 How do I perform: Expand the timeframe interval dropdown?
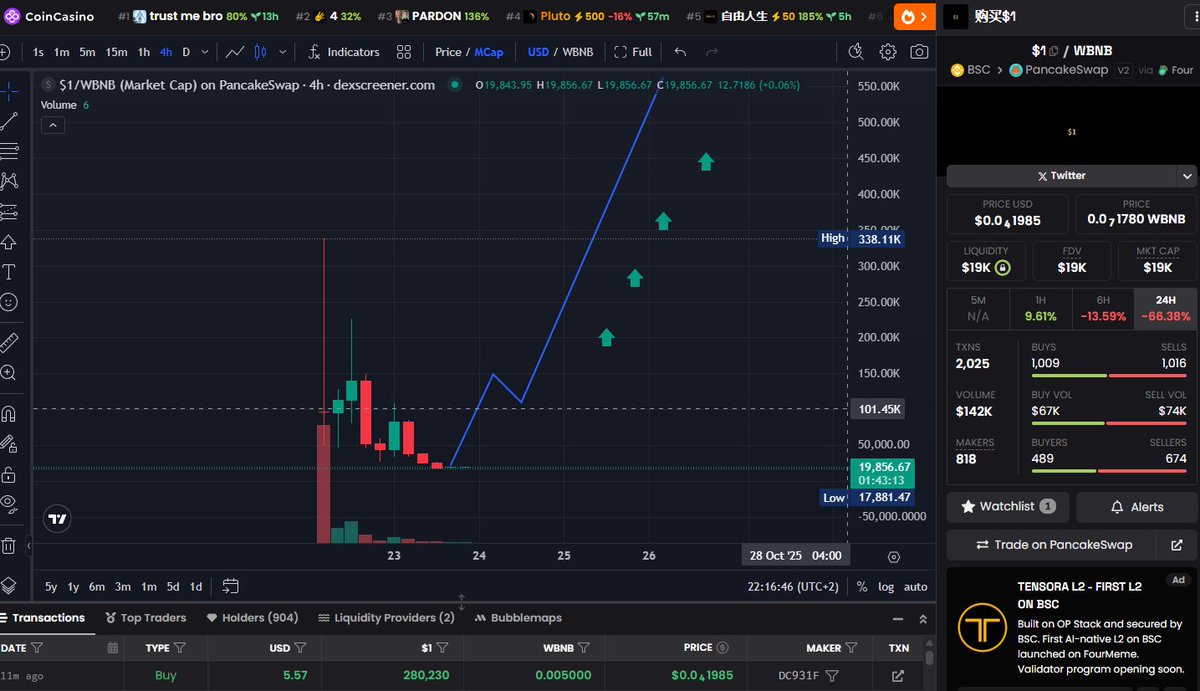206,52
